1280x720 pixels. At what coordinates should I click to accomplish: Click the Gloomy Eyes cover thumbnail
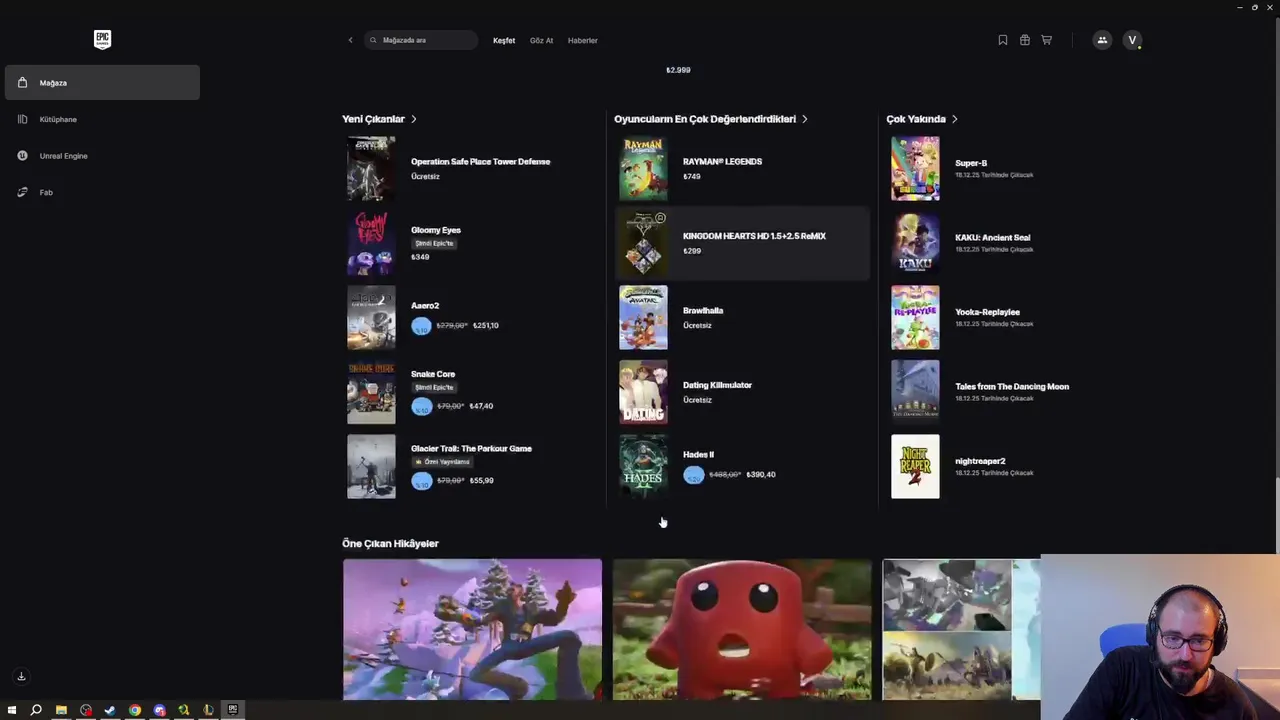371,243
